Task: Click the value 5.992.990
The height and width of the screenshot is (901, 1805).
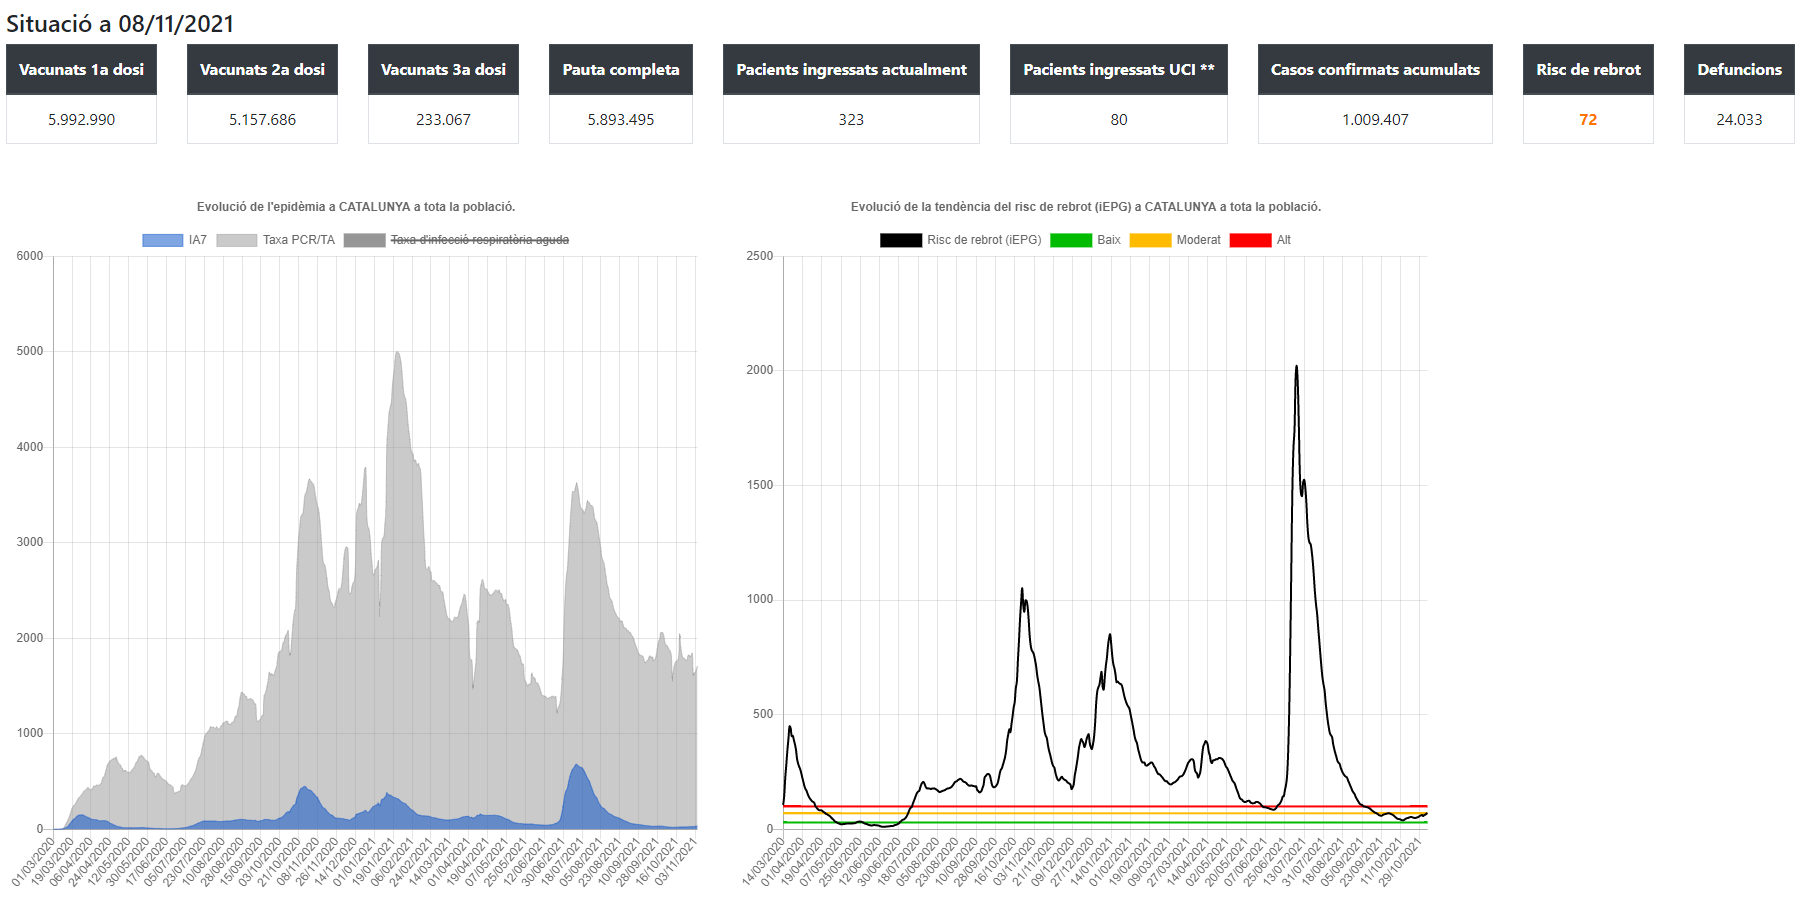Action: tap(81, 120)
